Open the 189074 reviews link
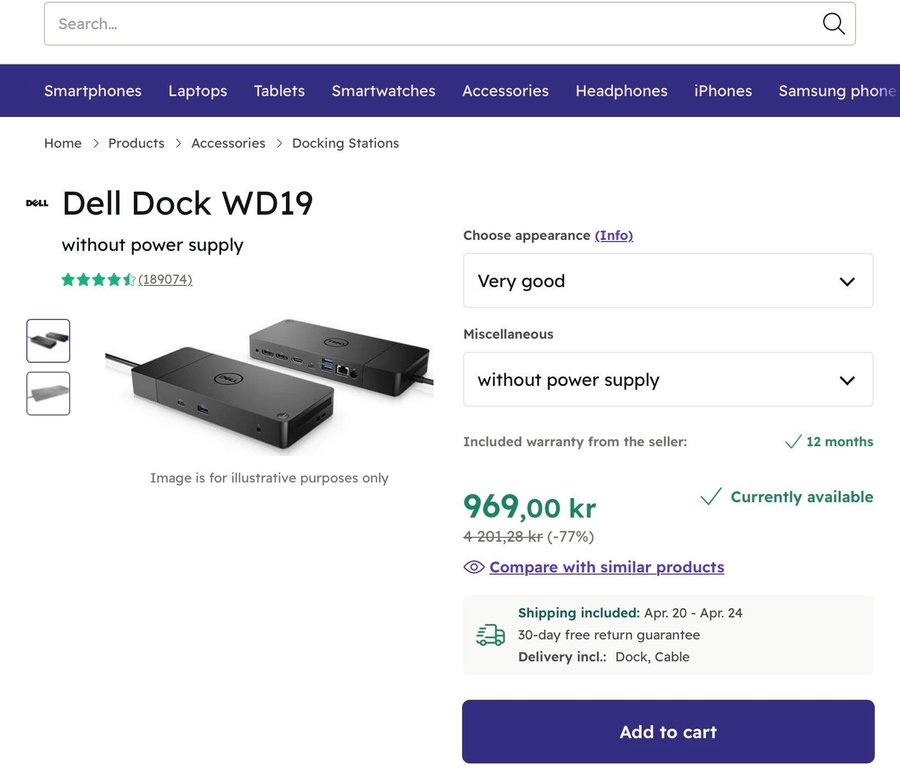The image size is (900, 769). coord(165,280)
